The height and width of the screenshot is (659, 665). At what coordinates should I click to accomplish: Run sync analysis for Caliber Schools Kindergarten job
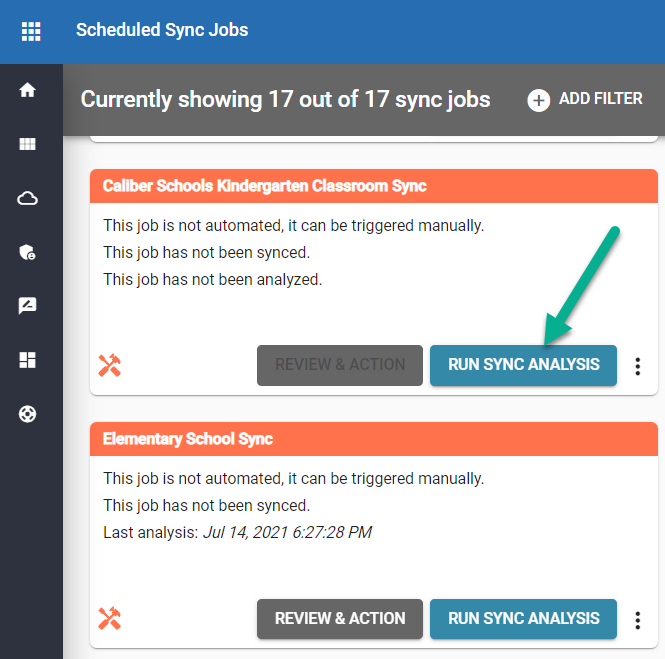pos(523,365)
